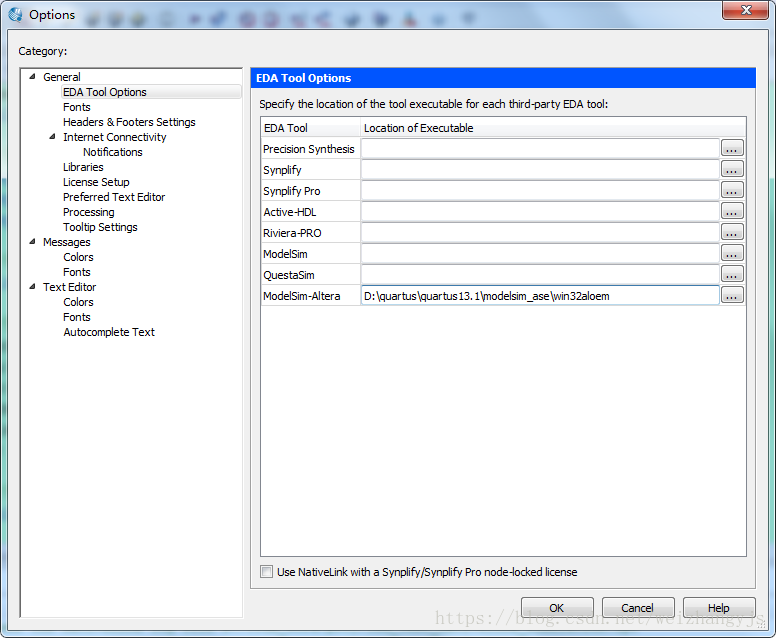Open Tooltip Settings page
Screen dimensions: 776x638
100,227
